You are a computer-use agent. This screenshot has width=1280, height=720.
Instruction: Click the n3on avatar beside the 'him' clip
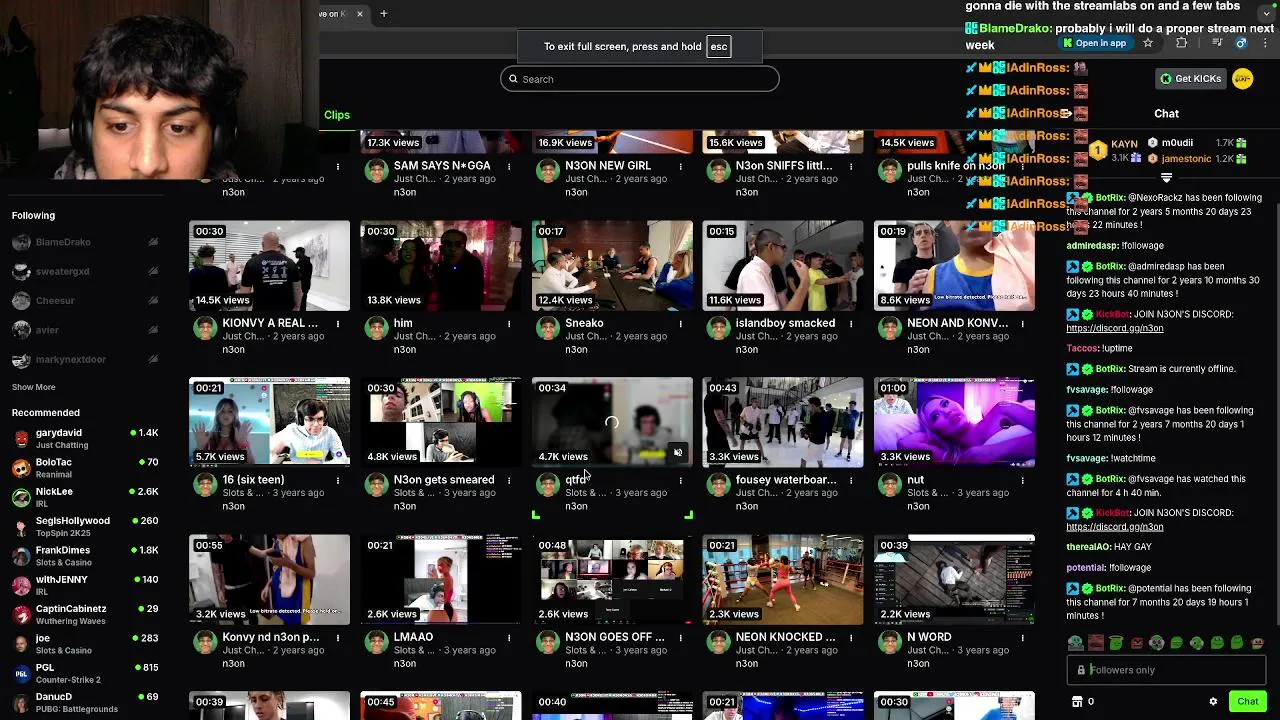pyautogui.click(x=376, y=329)
